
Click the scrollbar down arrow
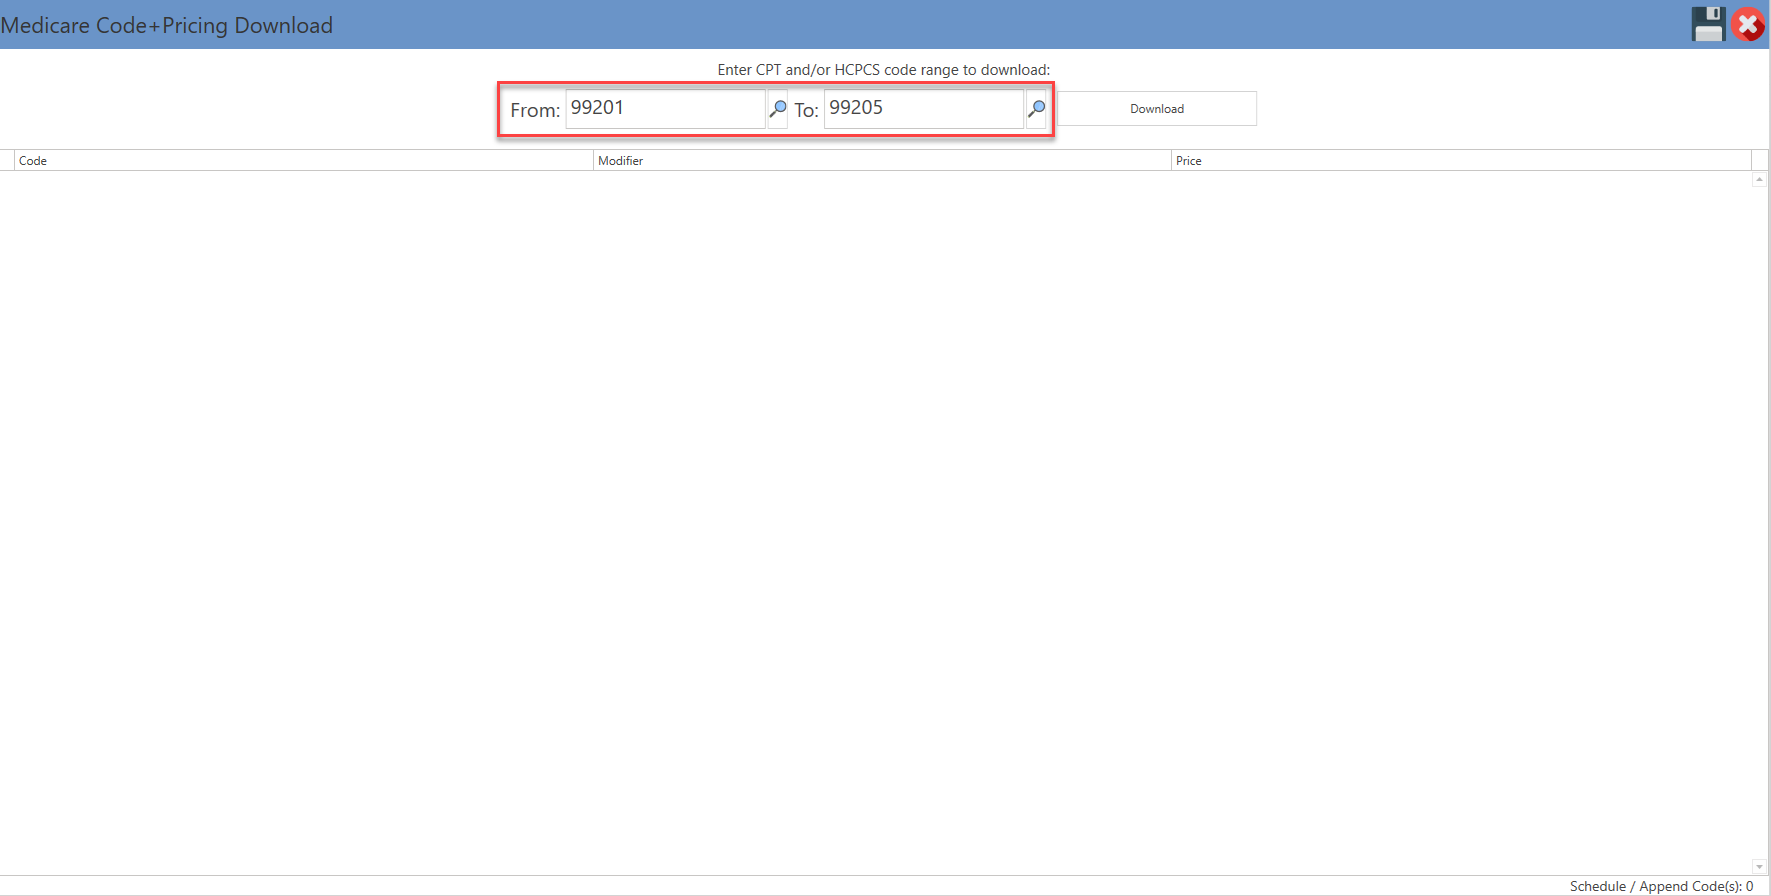click(x=1759, y=867)
